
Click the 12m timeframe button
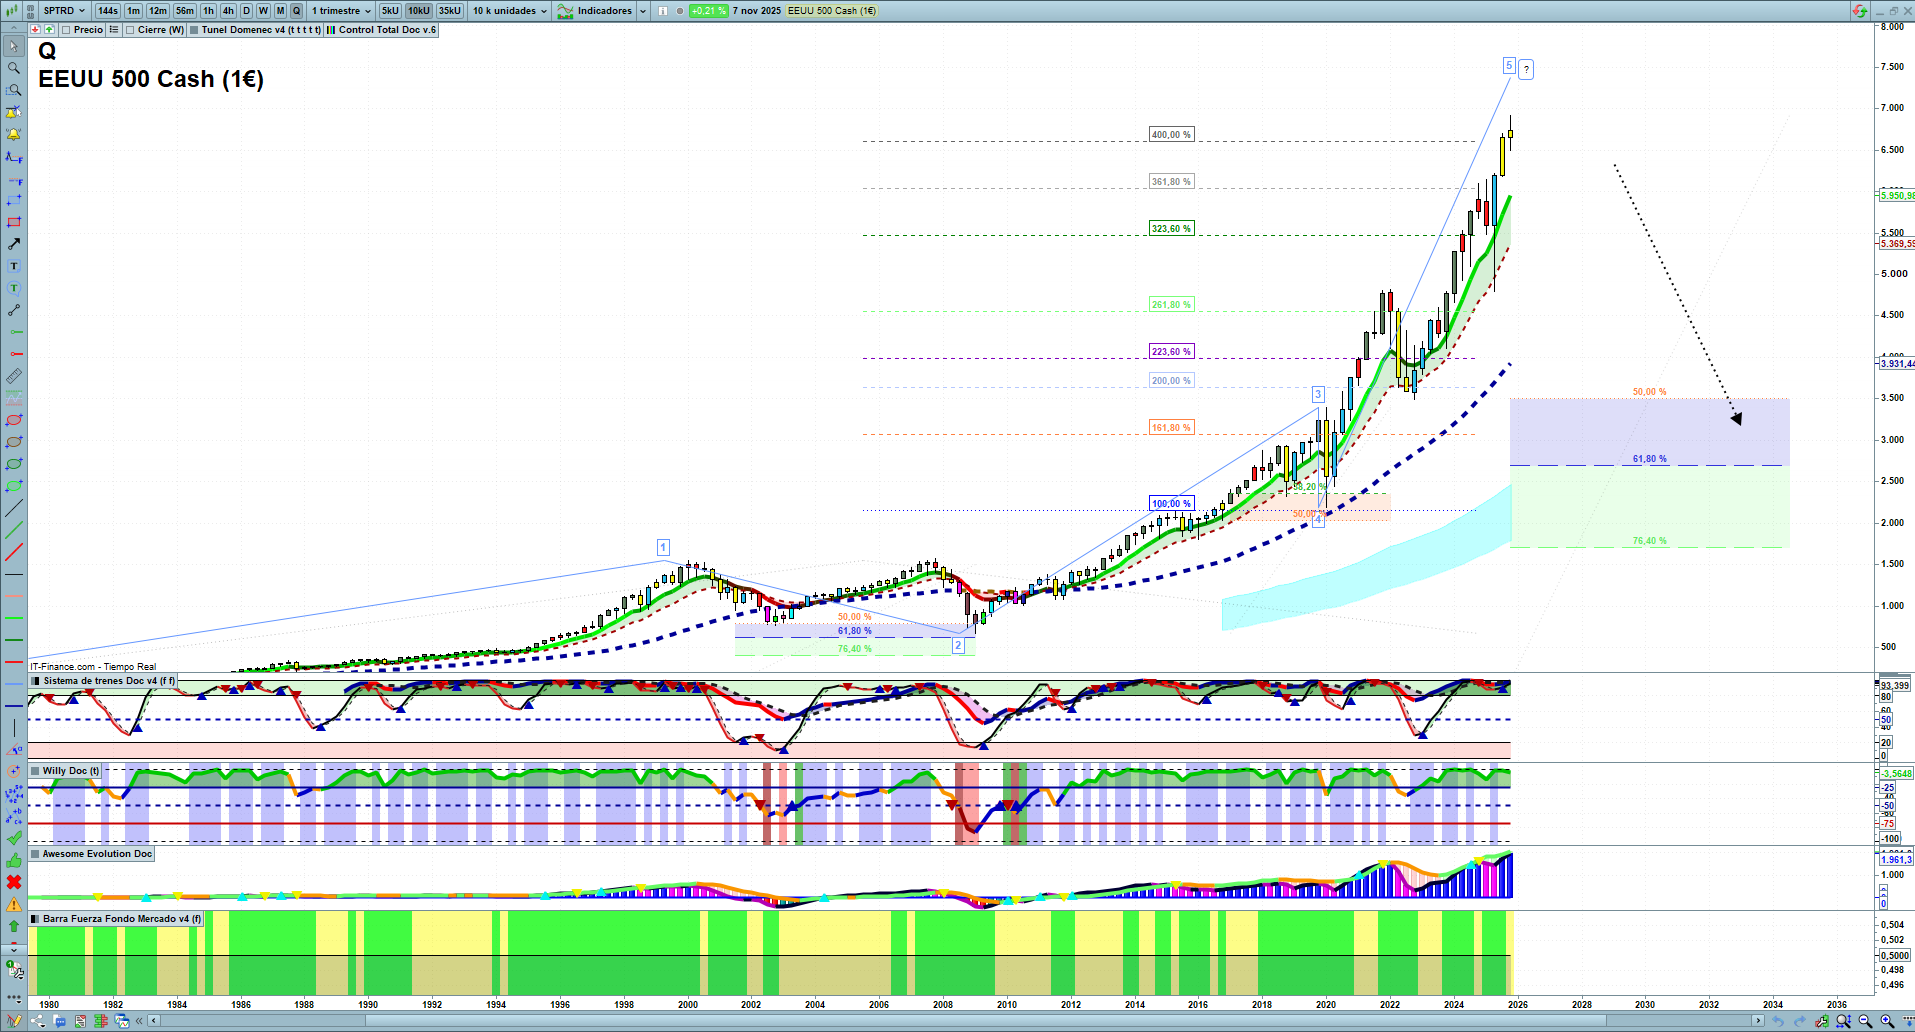pos(158,11)
